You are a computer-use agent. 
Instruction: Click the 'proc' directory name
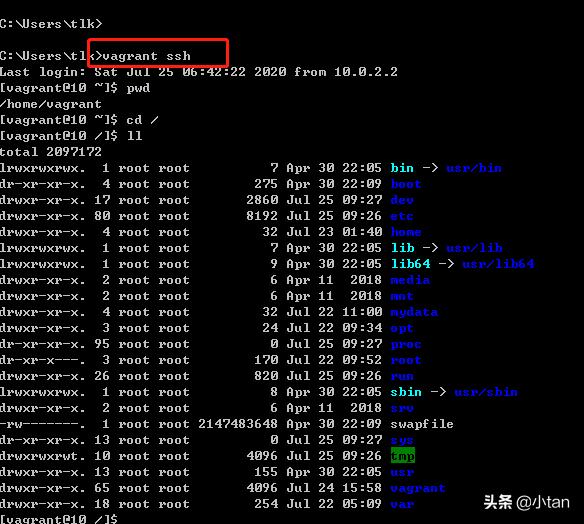pyautogui.click(x=406, y=344)
